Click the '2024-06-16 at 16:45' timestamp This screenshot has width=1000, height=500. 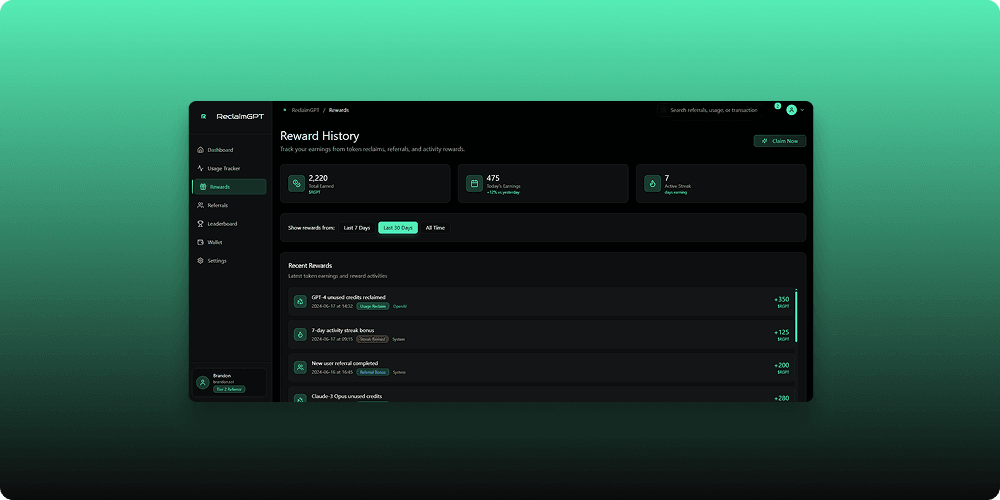tap(332, 372)
